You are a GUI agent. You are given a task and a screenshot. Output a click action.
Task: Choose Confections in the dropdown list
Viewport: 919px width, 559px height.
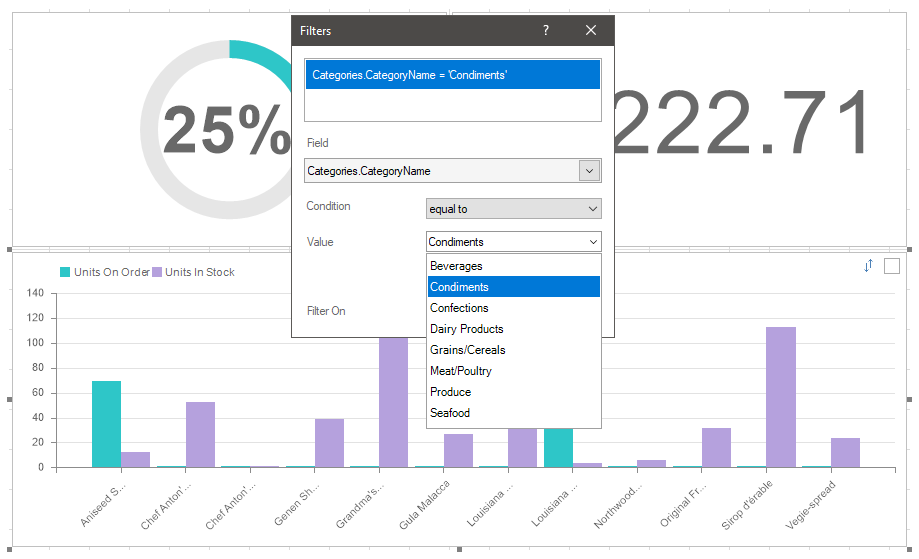click(459, 308)
